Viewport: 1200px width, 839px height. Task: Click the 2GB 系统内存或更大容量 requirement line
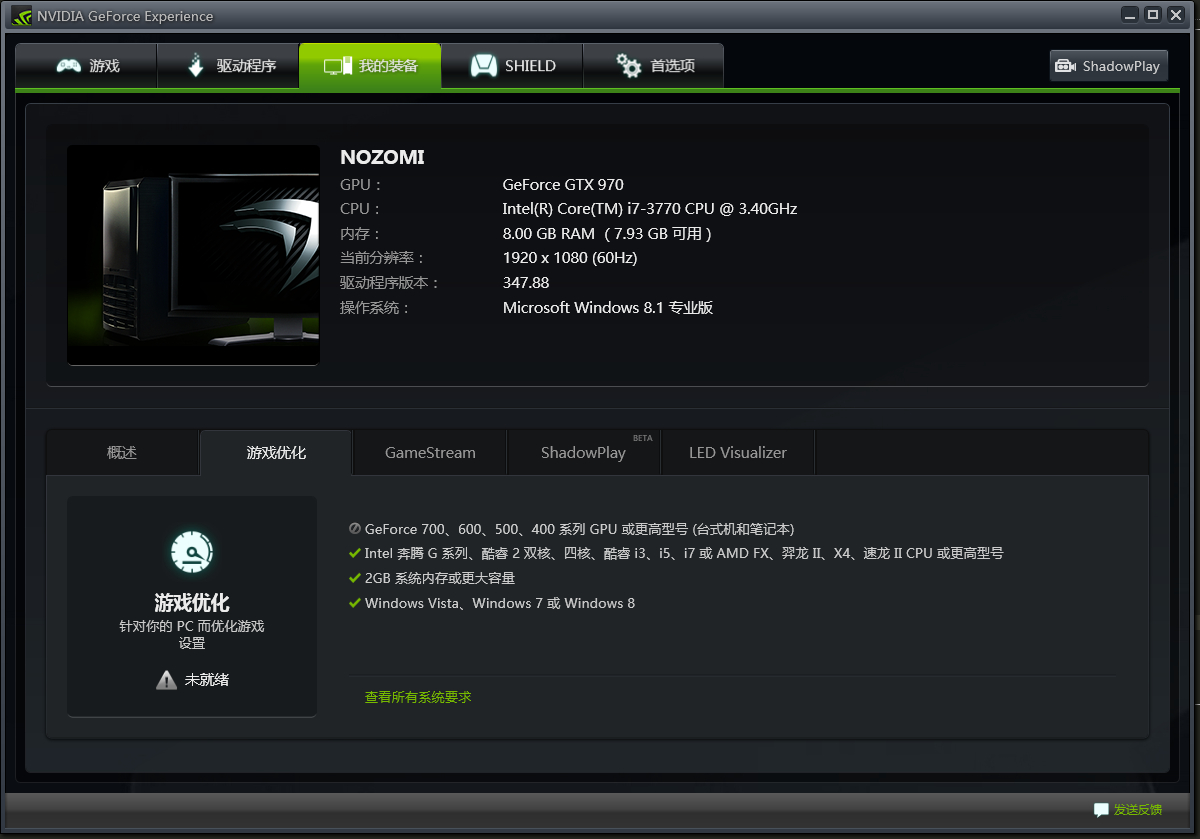pyautogui.click(x=440, y=578)
